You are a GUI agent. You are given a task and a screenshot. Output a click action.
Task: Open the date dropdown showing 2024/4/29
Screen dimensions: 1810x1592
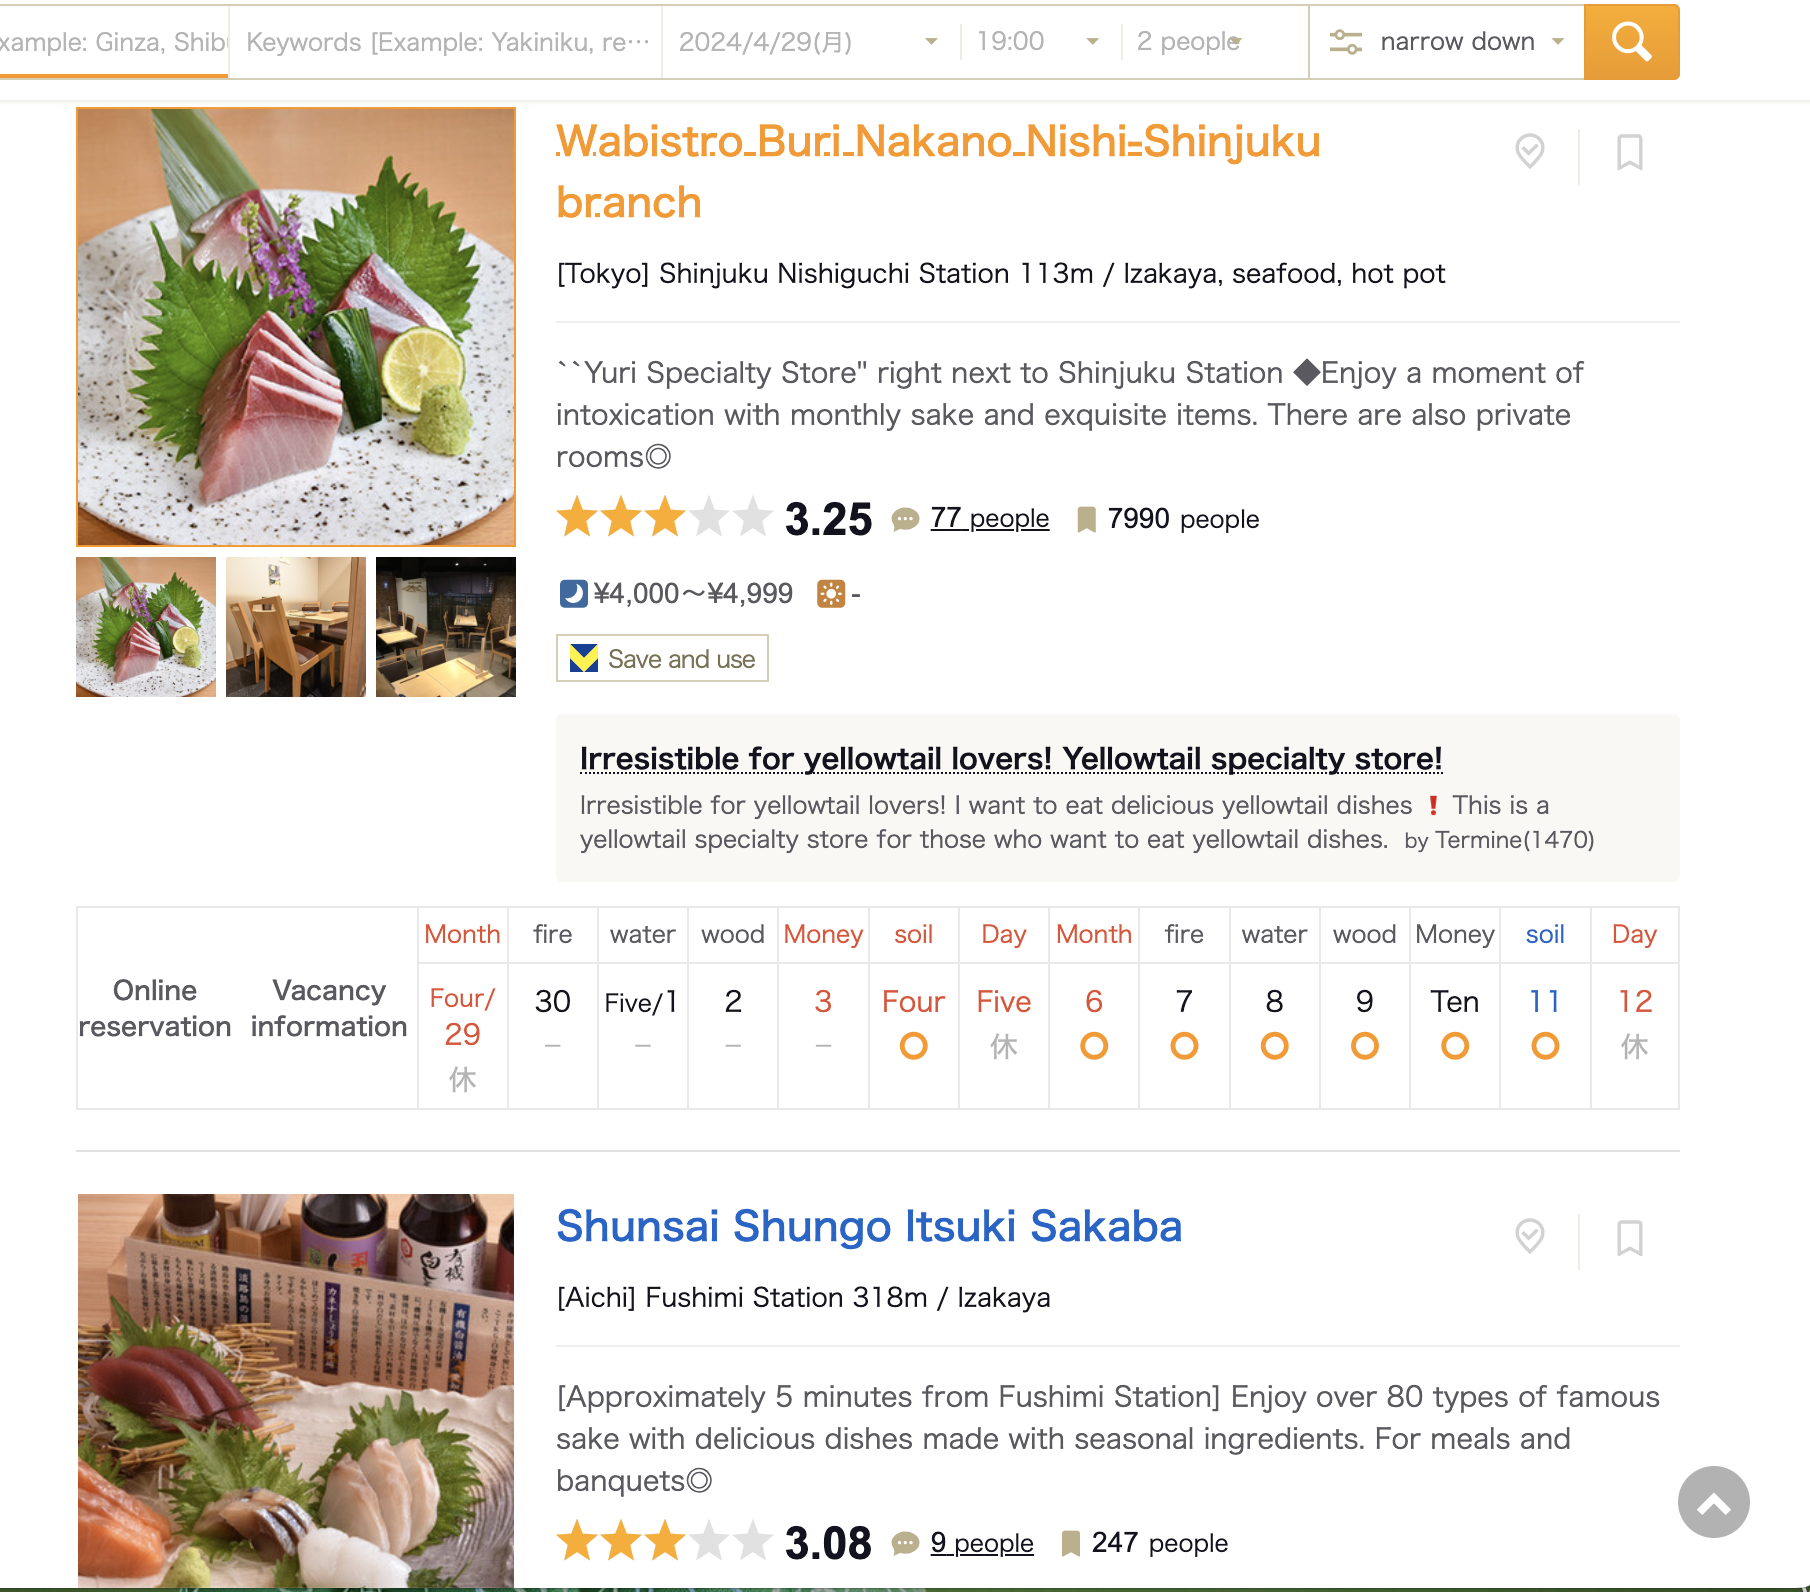(x=809, y=42)
